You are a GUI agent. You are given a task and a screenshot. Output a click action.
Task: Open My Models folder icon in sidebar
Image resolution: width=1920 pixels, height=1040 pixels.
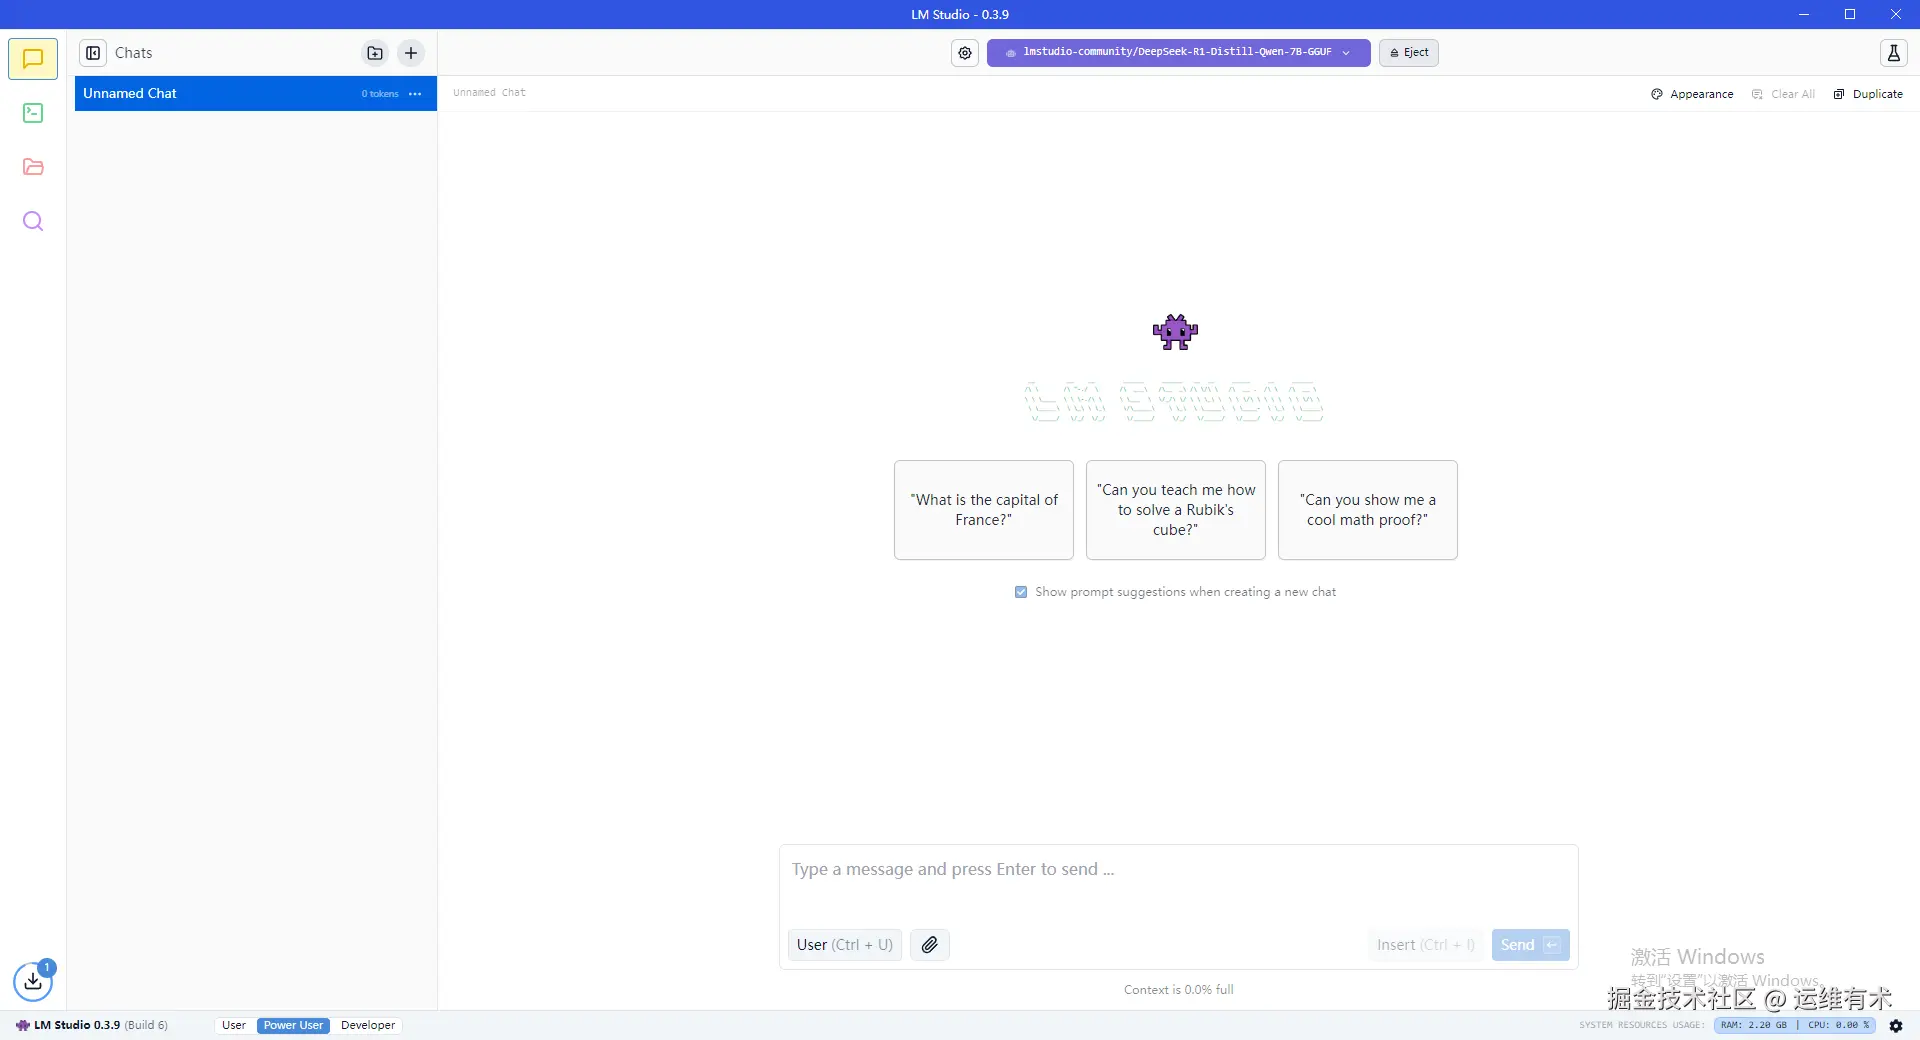33,167
